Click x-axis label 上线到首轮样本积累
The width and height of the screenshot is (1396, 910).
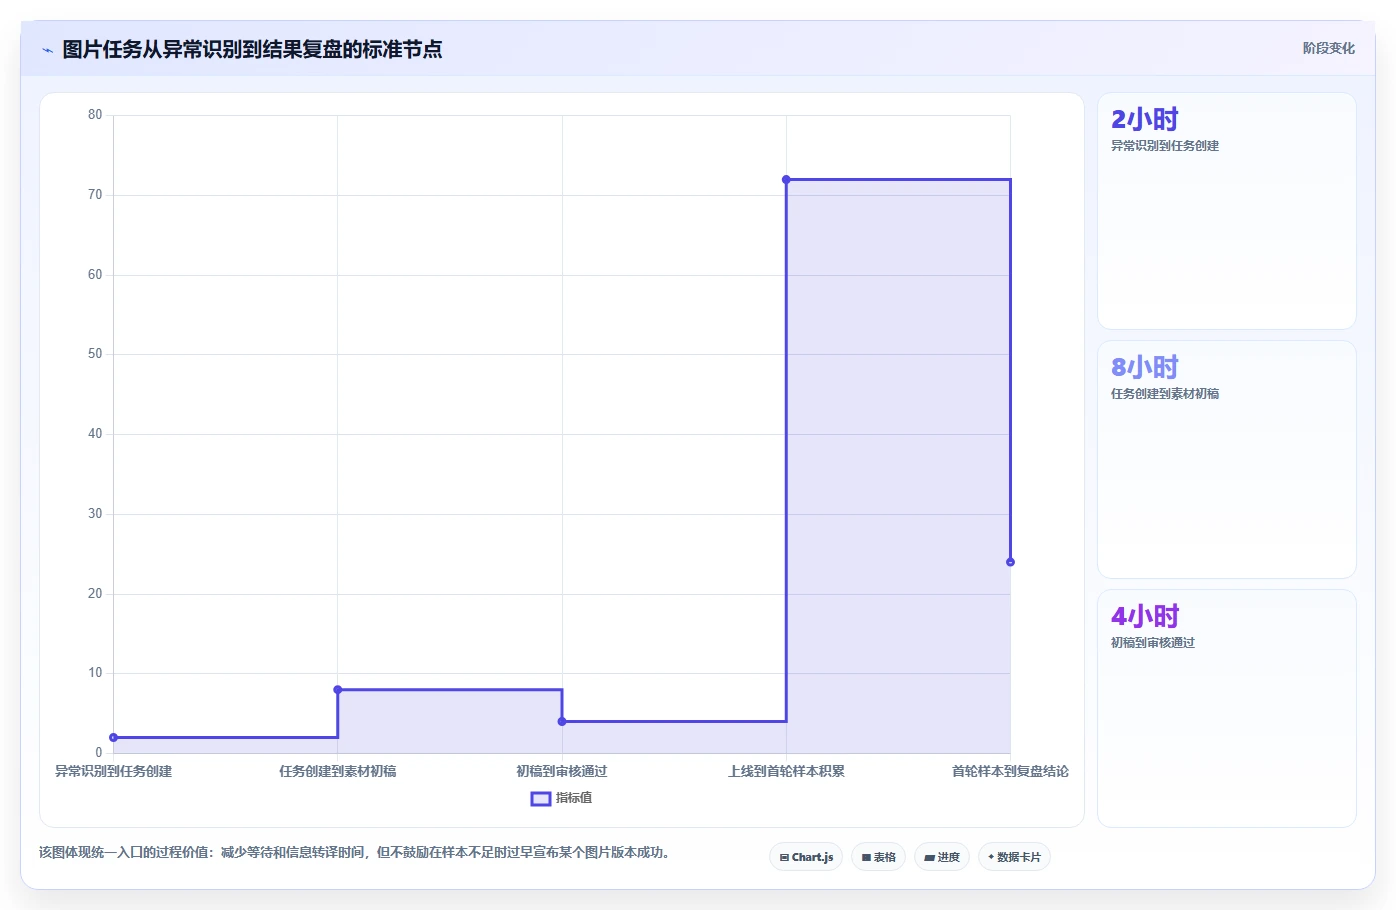click(786, 771)
